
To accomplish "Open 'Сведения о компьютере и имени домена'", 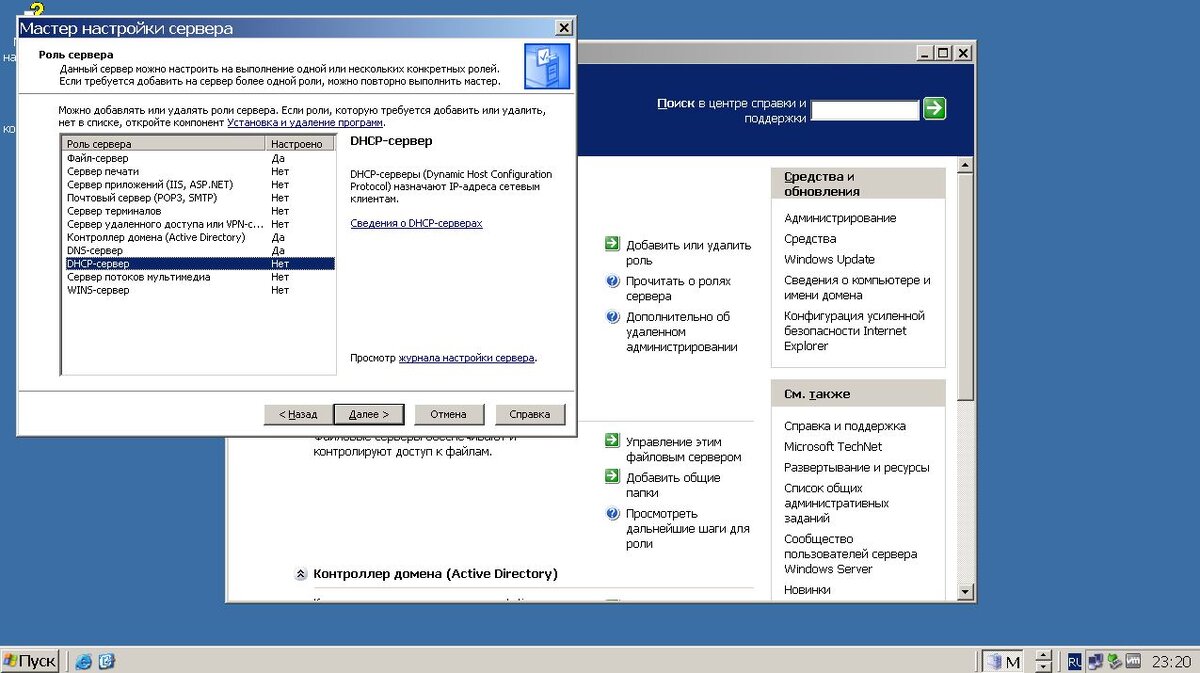I will 857,288.
